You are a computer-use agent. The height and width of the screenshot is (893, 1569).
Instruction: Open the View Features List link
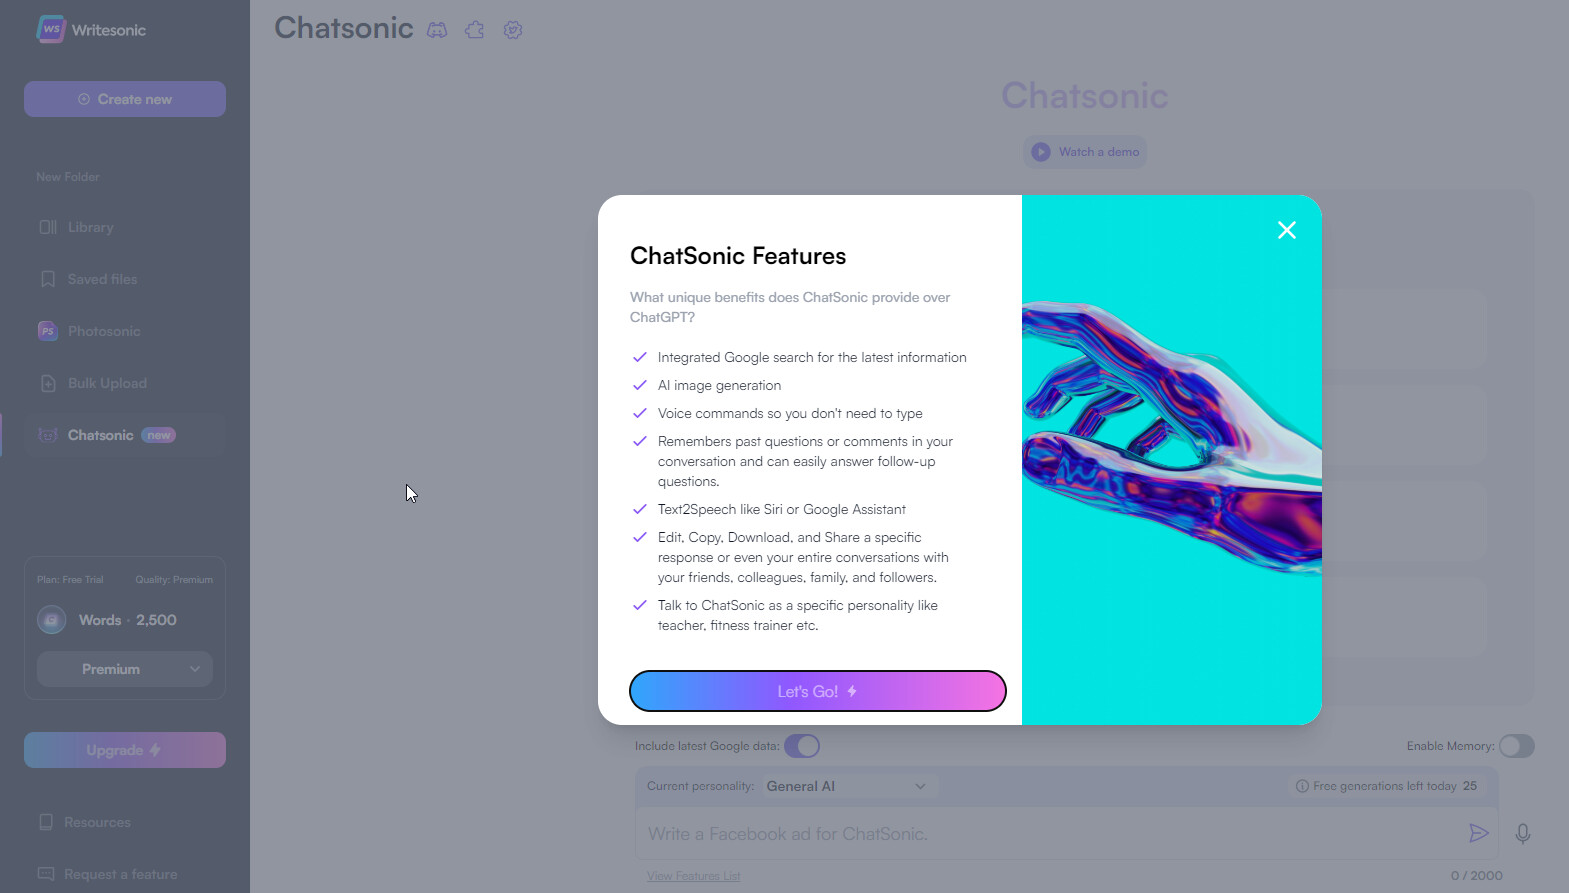click(x=694, y=876)
